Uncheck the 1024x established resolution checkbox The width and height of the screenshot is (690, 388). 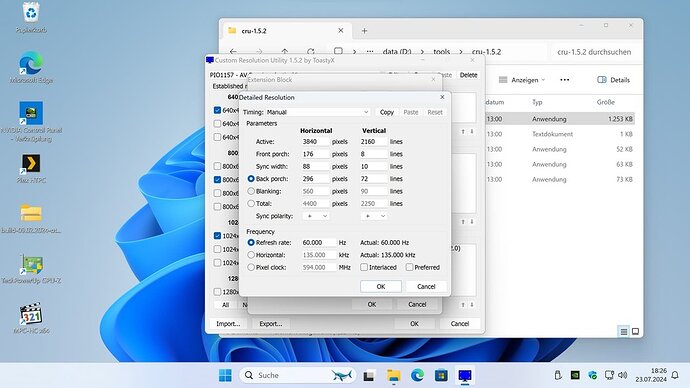coord(217,236)
